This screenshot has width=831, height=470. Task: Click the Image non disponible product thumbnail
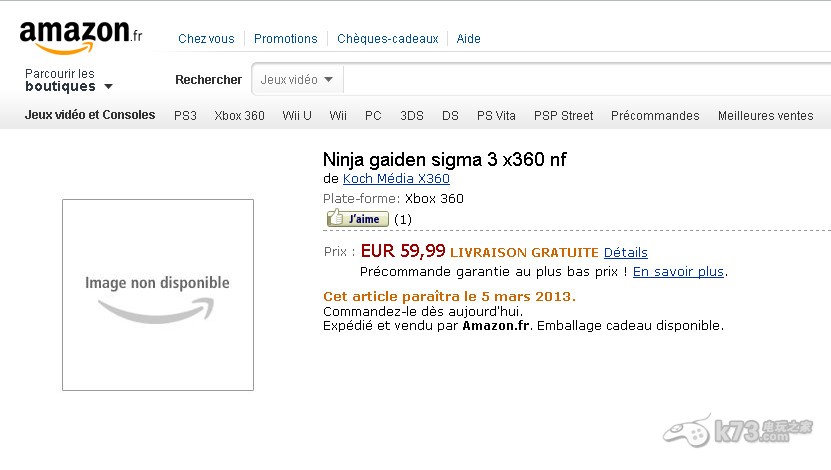pos(158,294)
